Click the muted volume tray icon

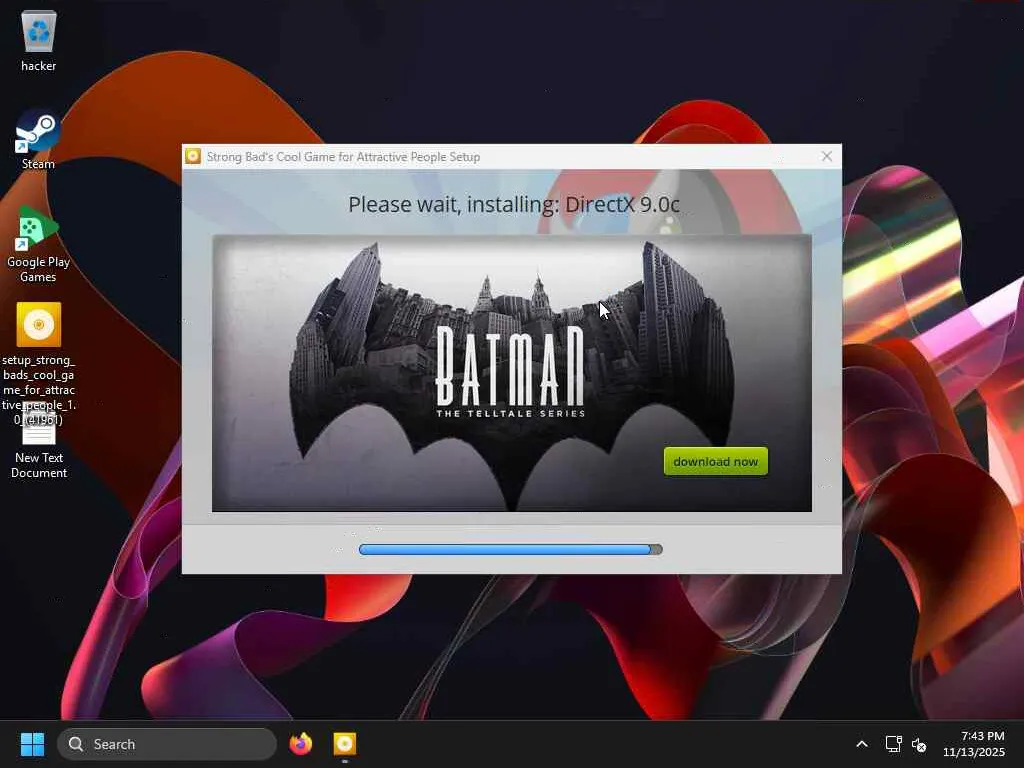pos(919,744)
